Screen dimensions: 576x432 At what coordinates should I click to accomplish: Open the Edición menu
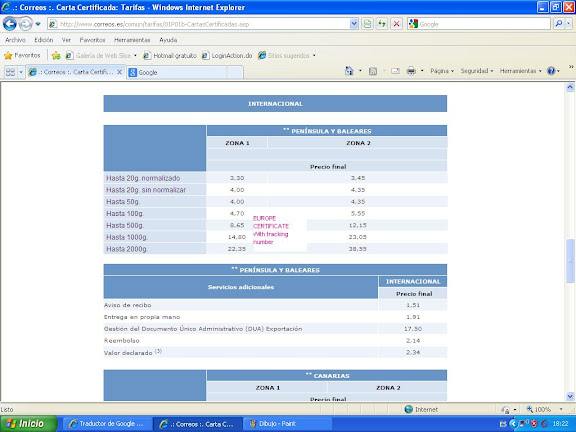pyautogui.click(x=44, y=40)
